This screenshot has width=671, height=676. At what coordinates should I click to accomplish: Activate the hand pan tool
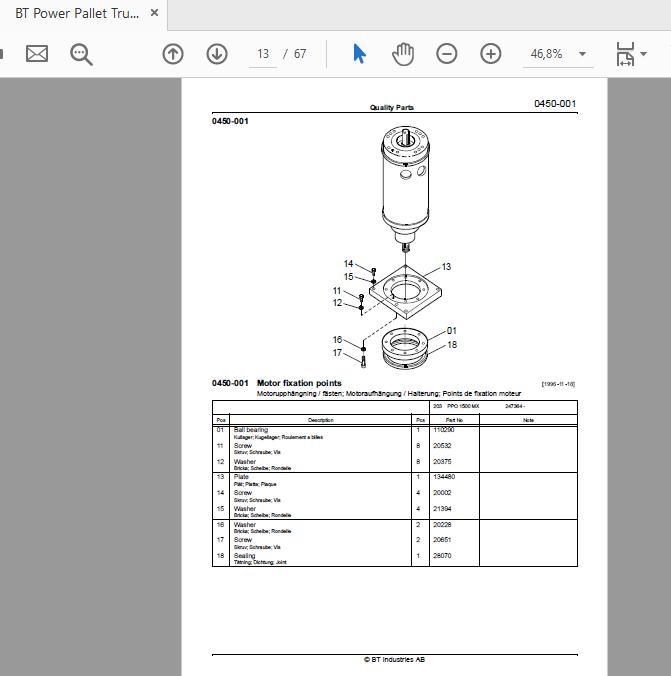403,54
